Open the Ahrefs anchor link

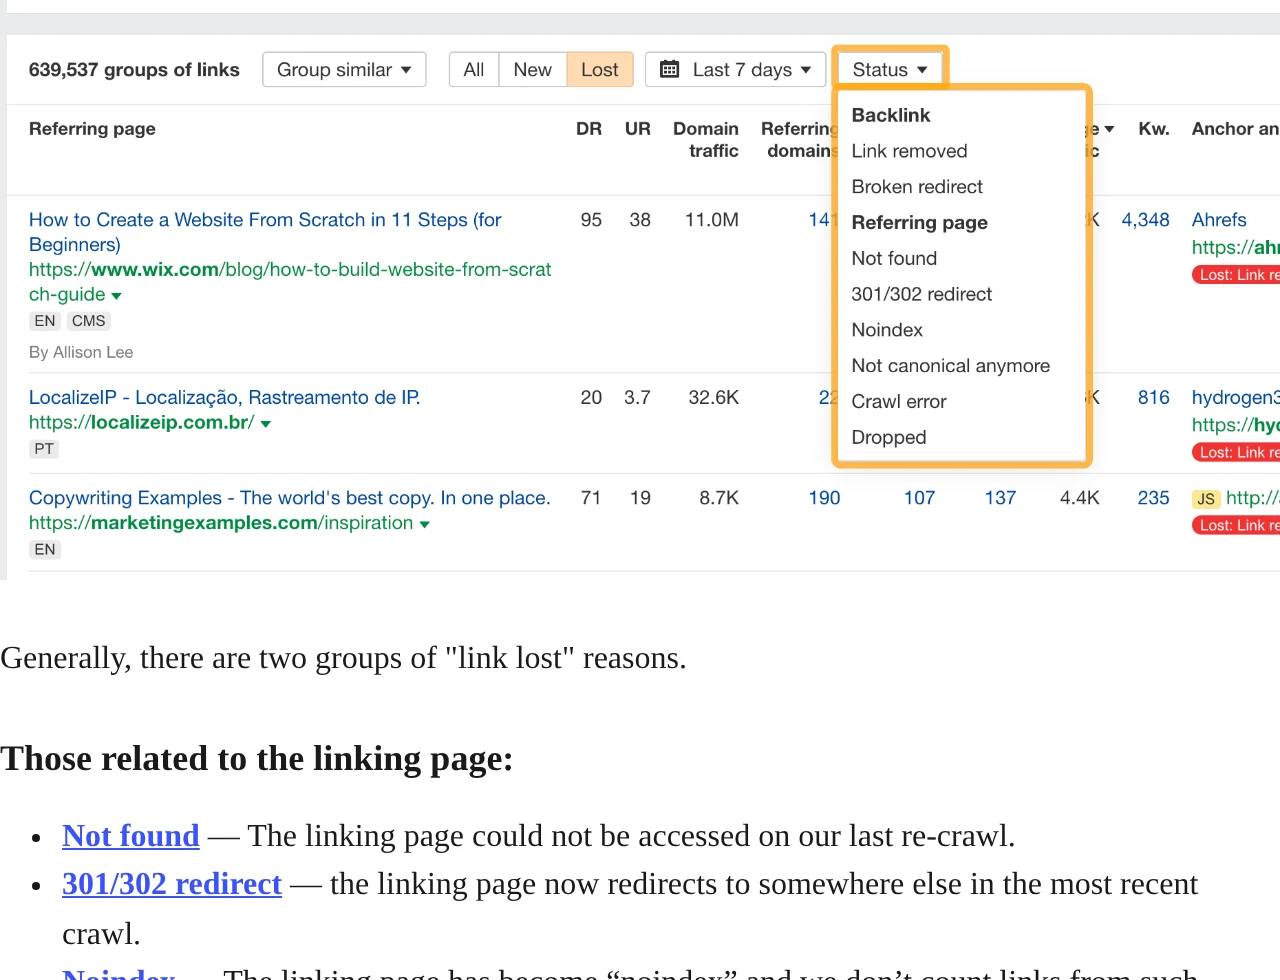click(1219, 220)
